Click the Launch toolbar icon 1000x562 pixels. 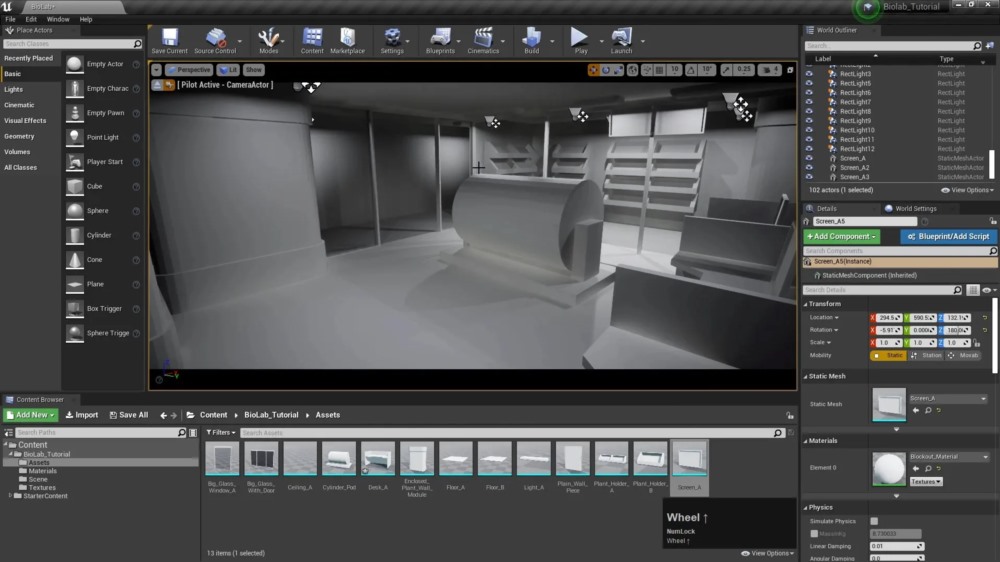[x=621, y=41]
